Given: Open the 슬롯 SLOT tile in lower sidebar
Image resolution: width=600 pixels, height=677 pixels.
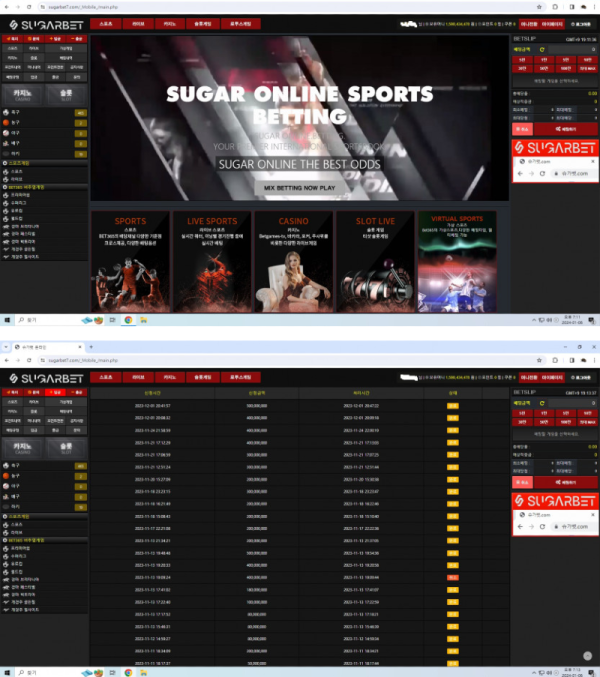Looking at the screenshot, I should [x=66, y=448].
